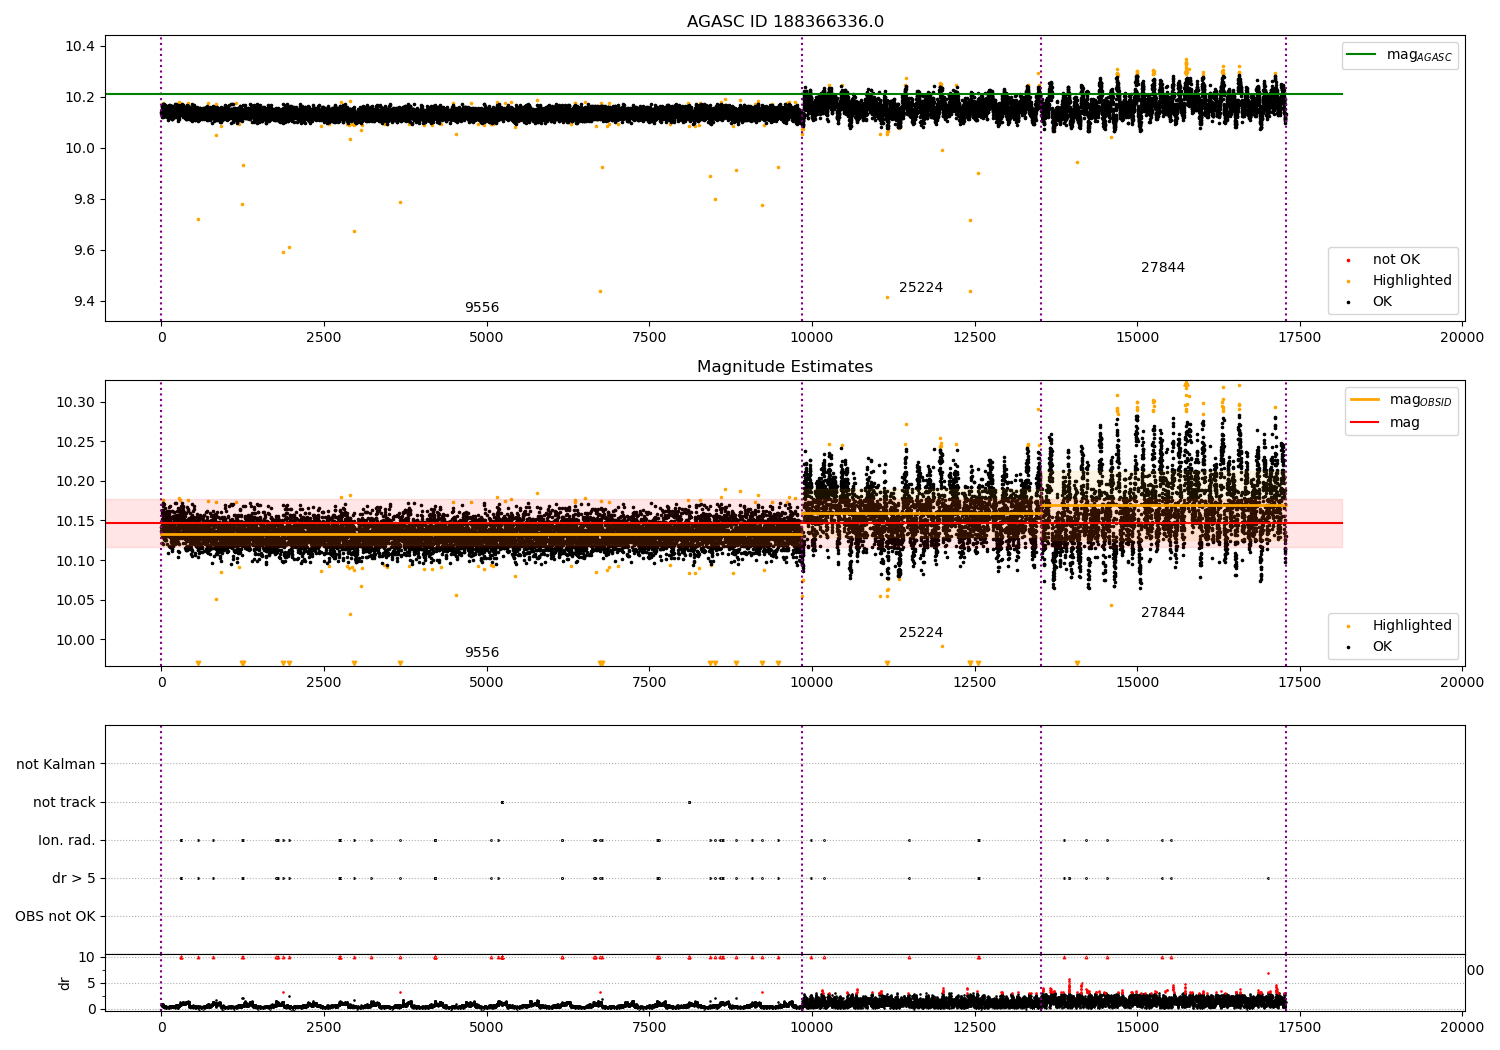Click the 'dr' y-axis label at bottom
Viewport: 1500px width, 1050px height.
[x=65, y=983]
